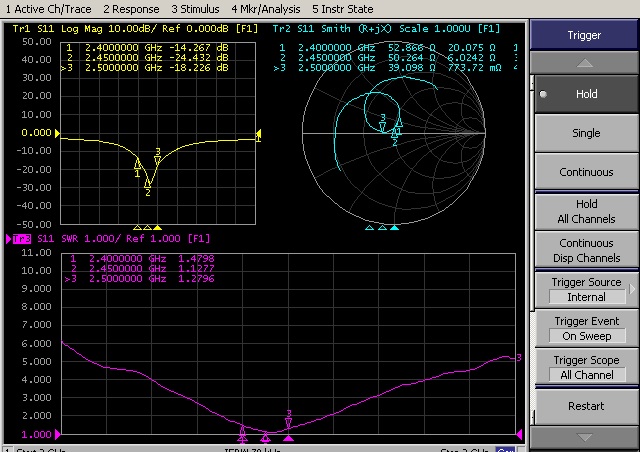The image size is (640, 452).
Task: Open the Active Ch/Trace menu
Action: [48, 8]
